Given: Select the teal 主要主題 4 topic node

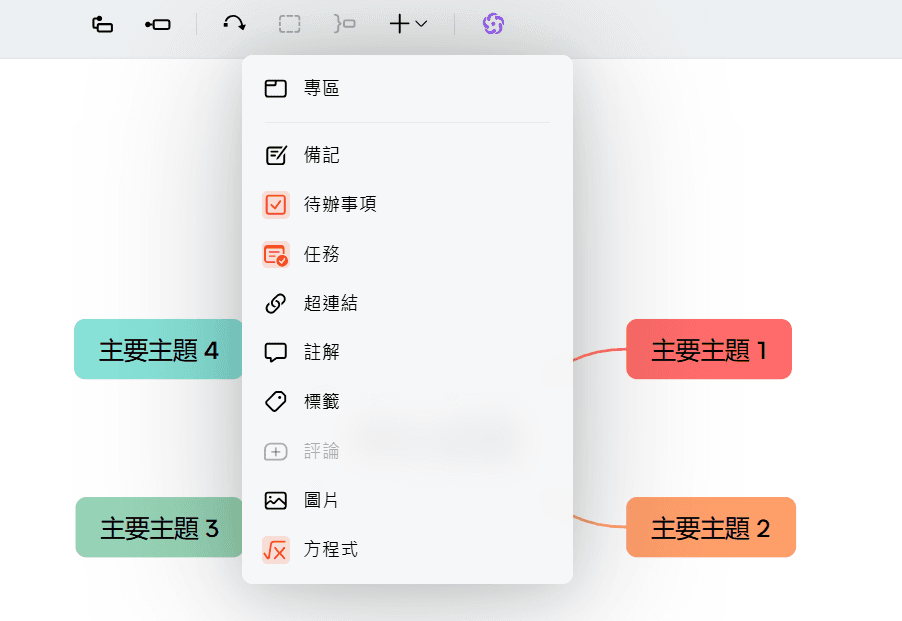Looking at the screenshot, I should tap(157, 349).
